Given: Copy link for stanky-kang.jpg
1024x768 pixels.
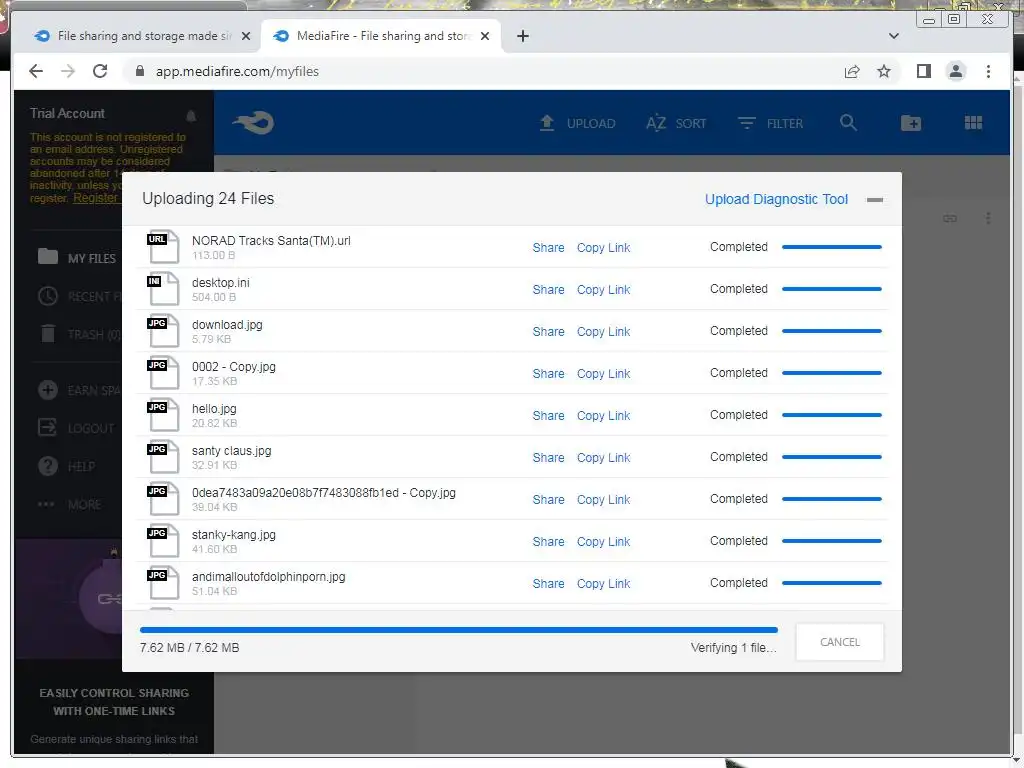Looking at the screenshot, I should click(603, 541).
